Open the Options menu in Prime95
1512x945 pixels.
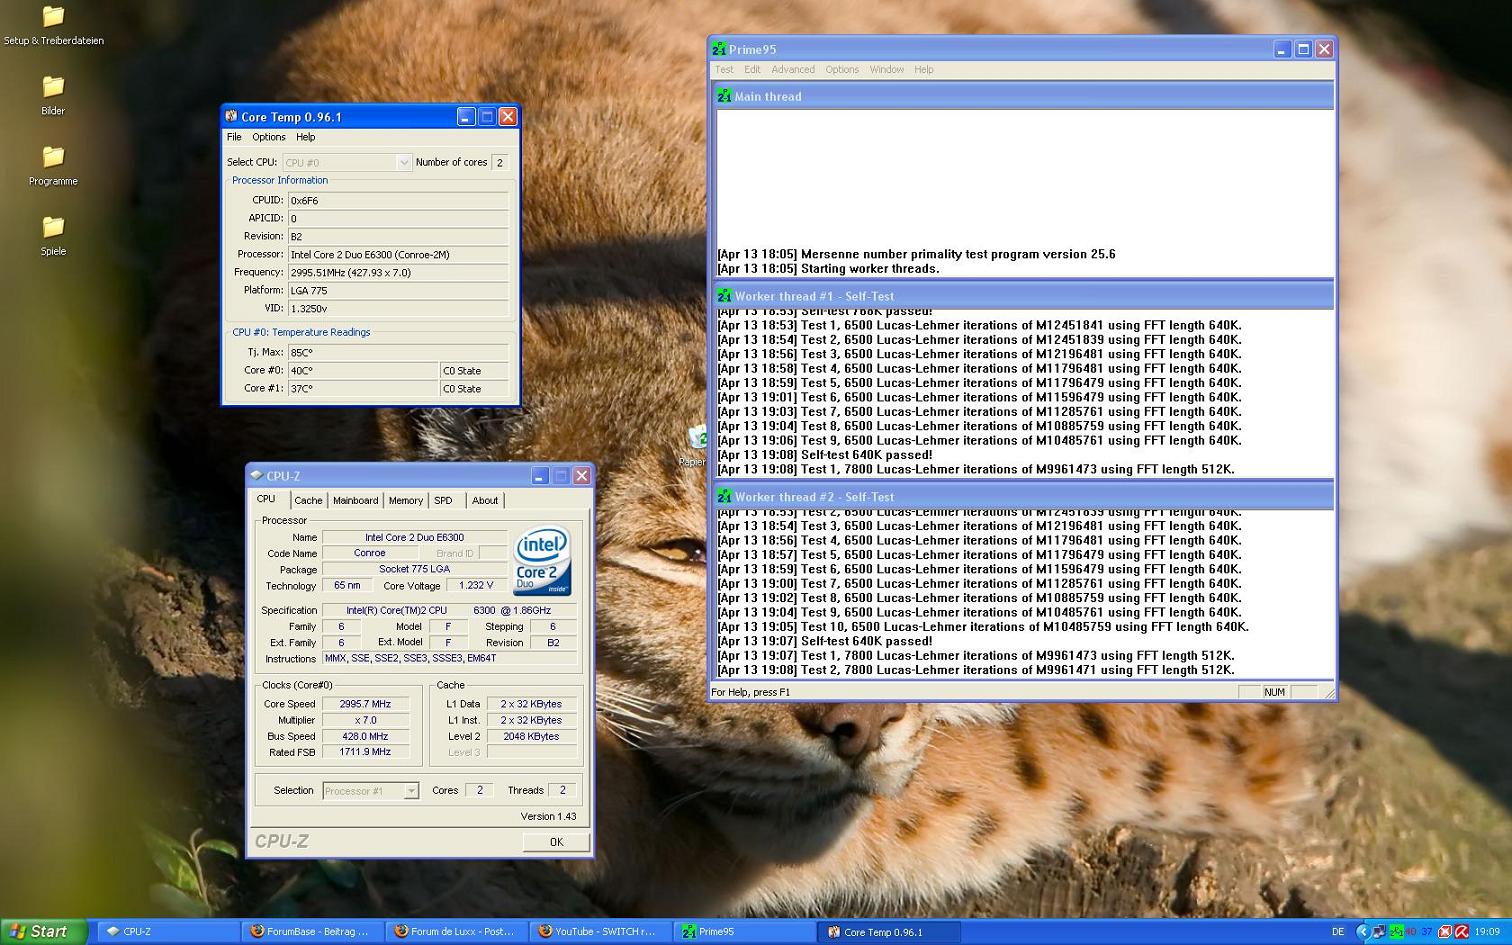click(x=842, y=69)
